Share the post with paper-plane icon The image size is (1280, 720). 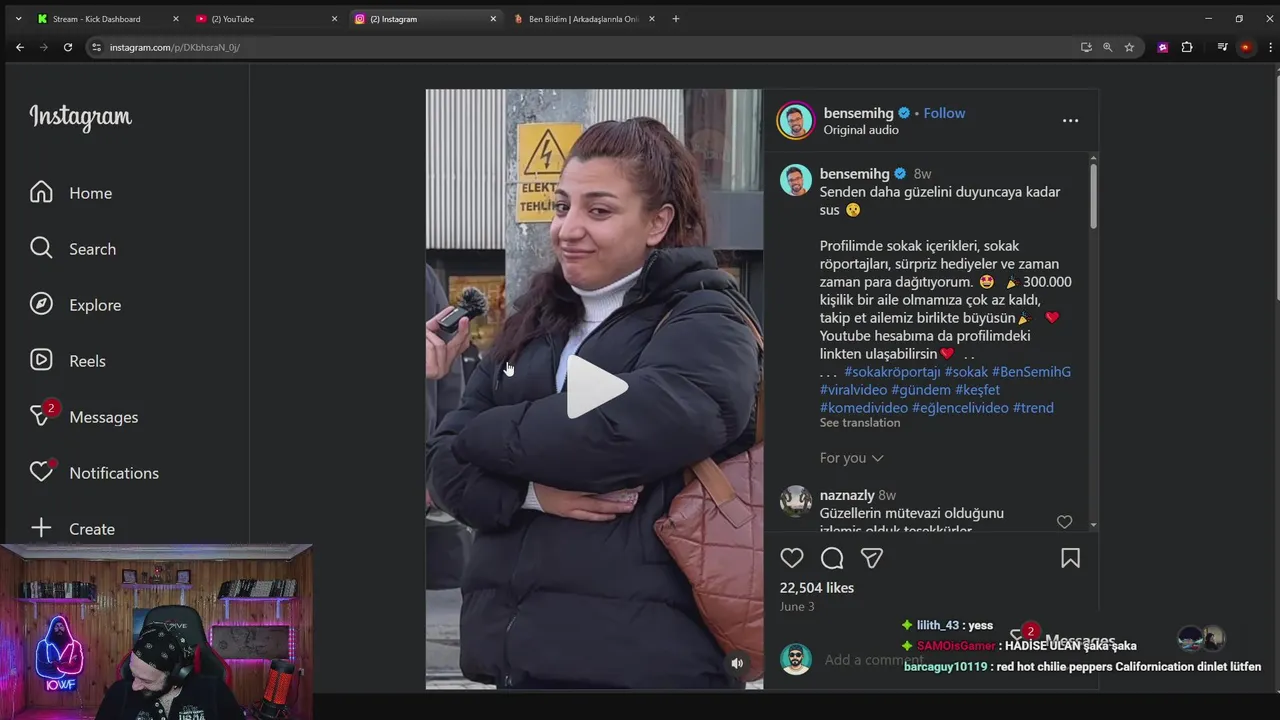coord(872,558)
